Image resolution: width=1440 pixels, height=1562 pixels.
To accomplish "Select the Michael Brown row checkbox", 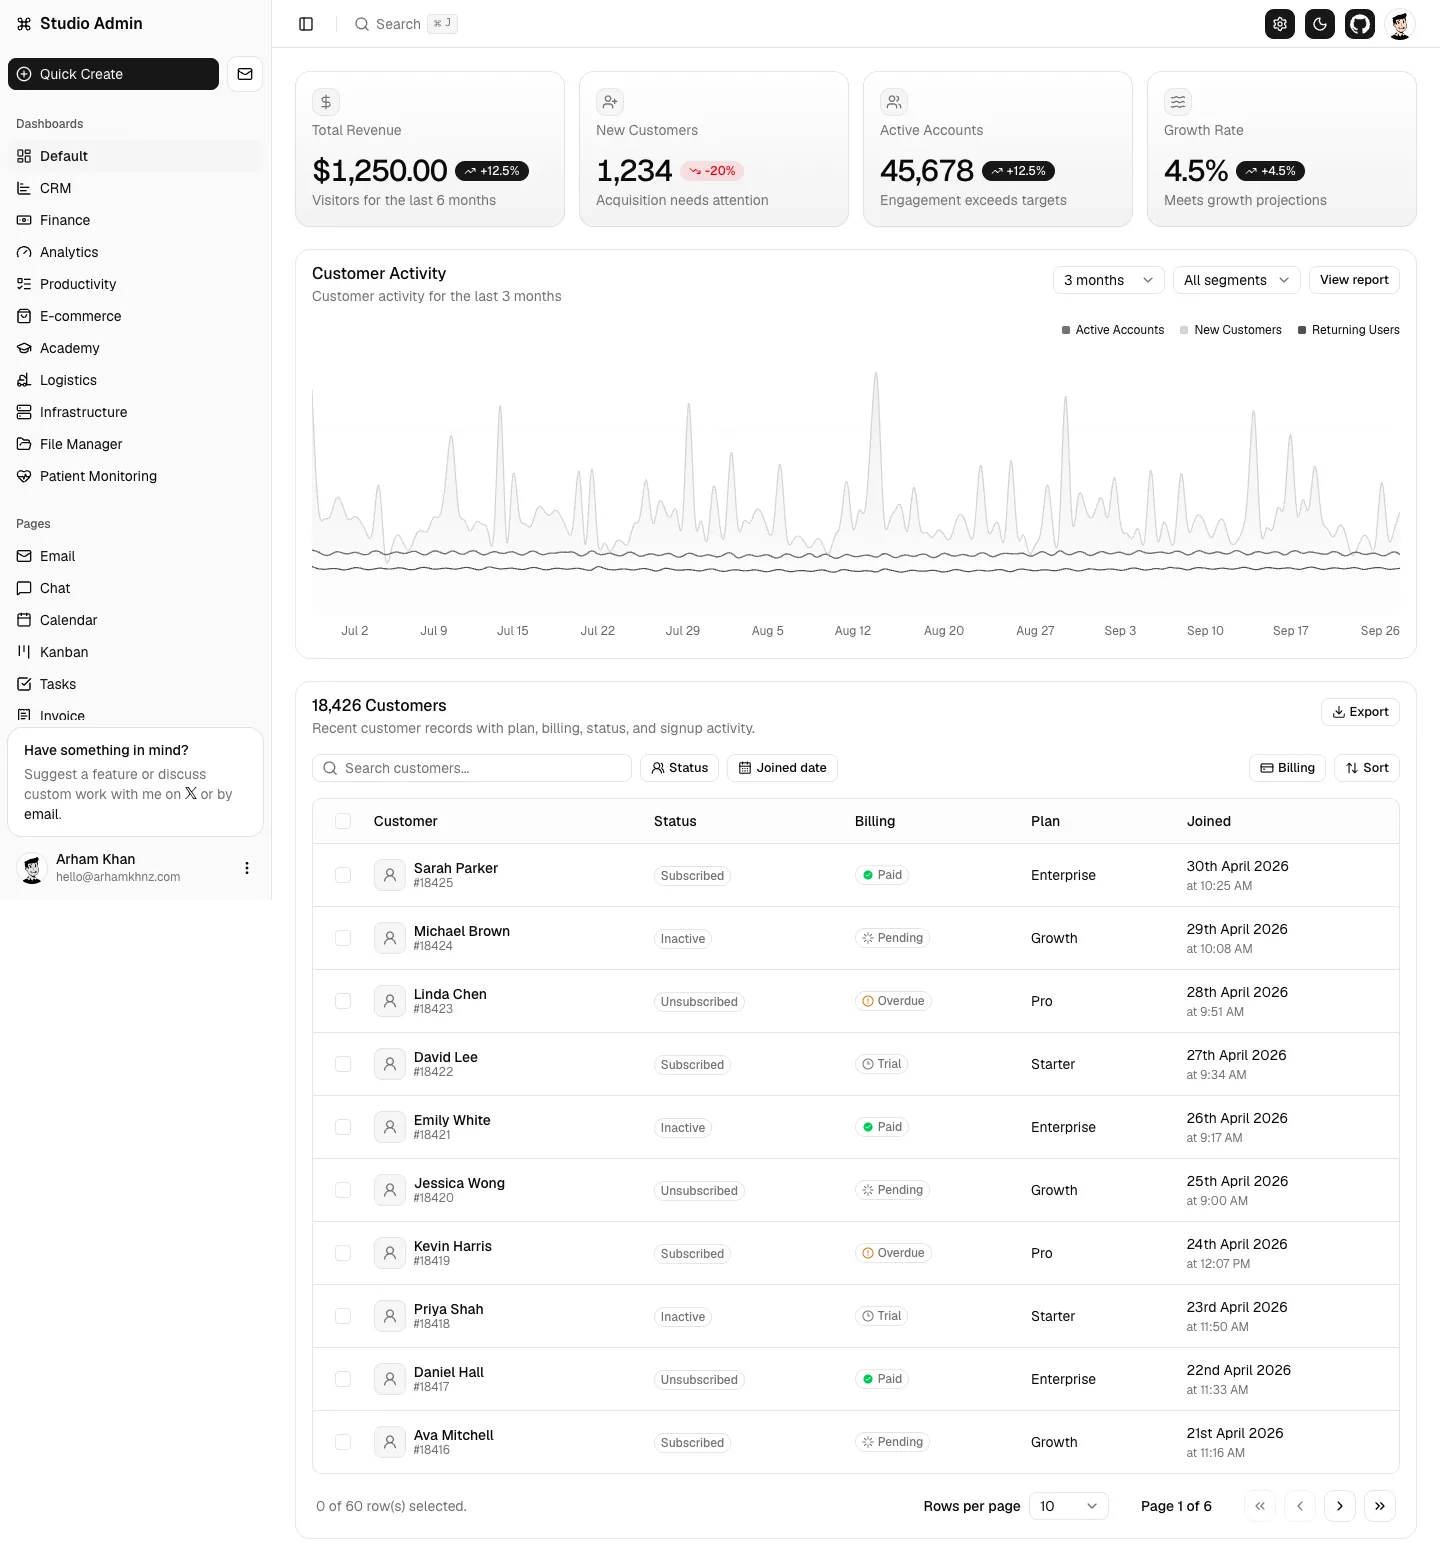I will click(x=343, y=938).
